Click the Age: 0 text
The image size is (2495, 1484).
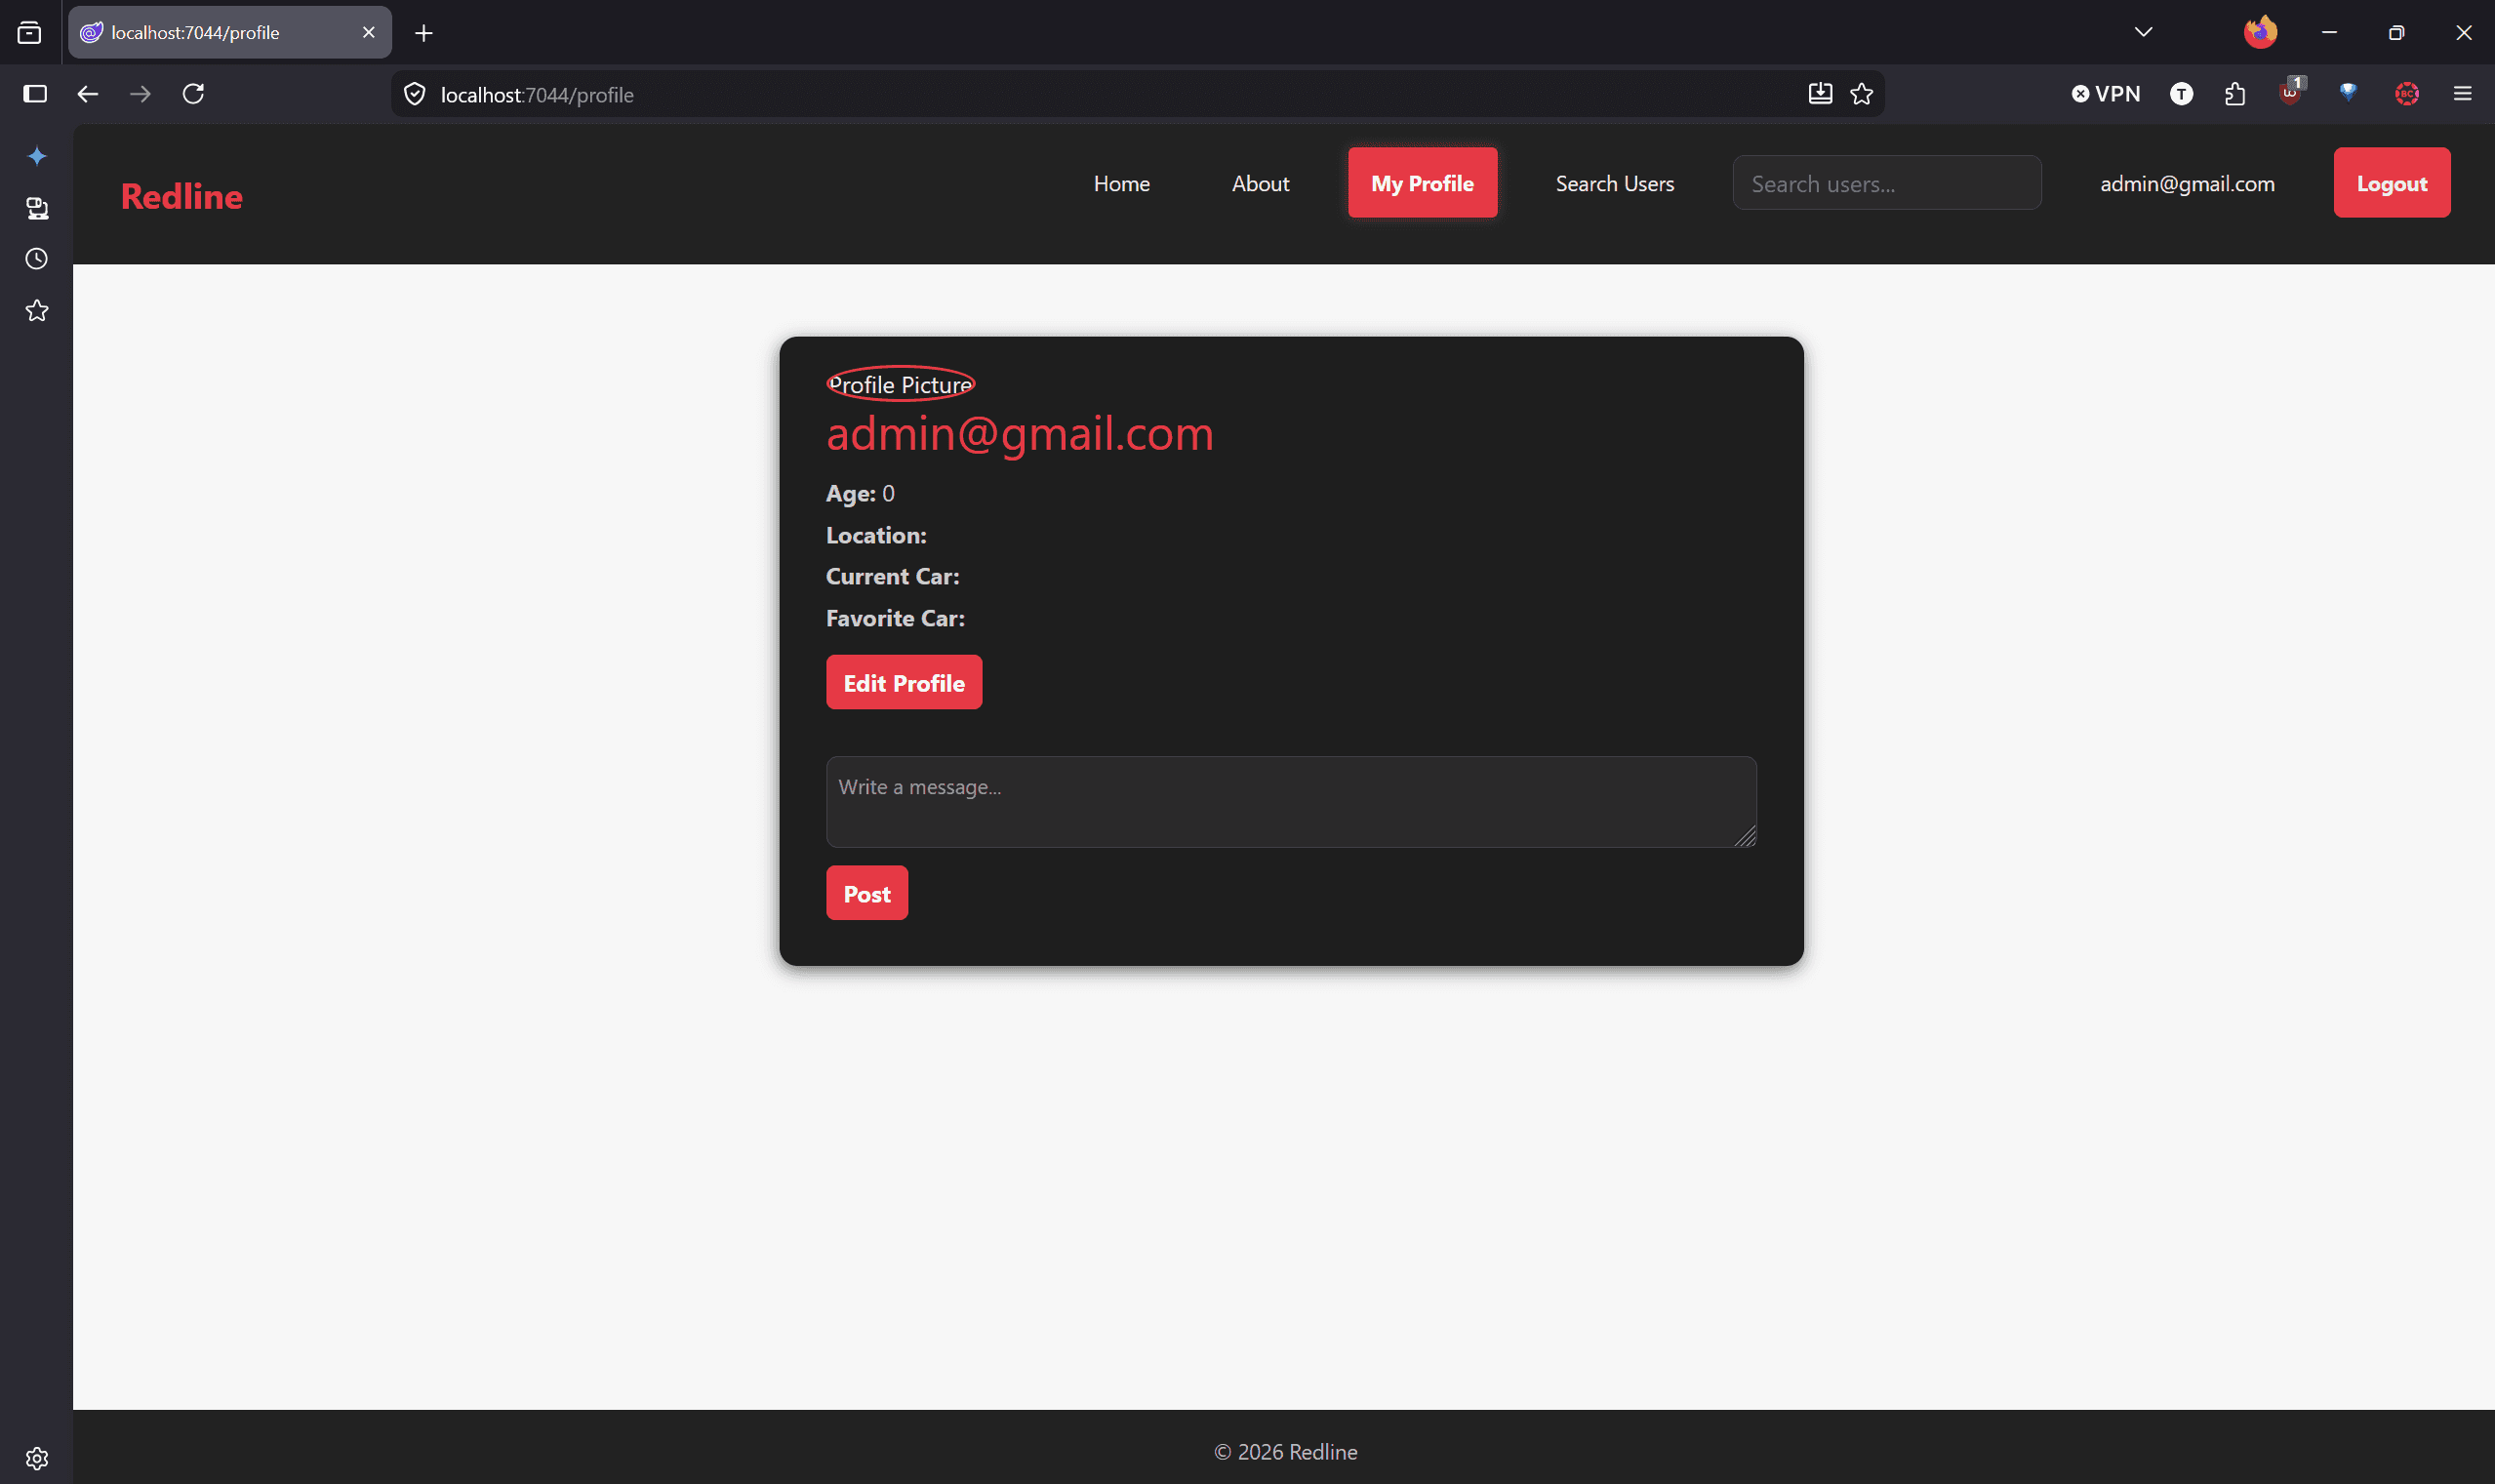(860, 494)
